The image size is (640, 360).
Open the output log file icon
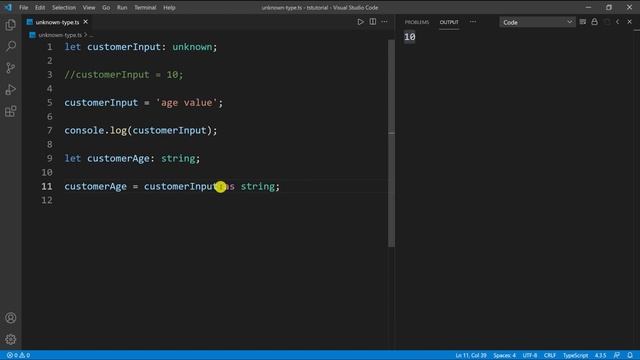tap(607, 22)
